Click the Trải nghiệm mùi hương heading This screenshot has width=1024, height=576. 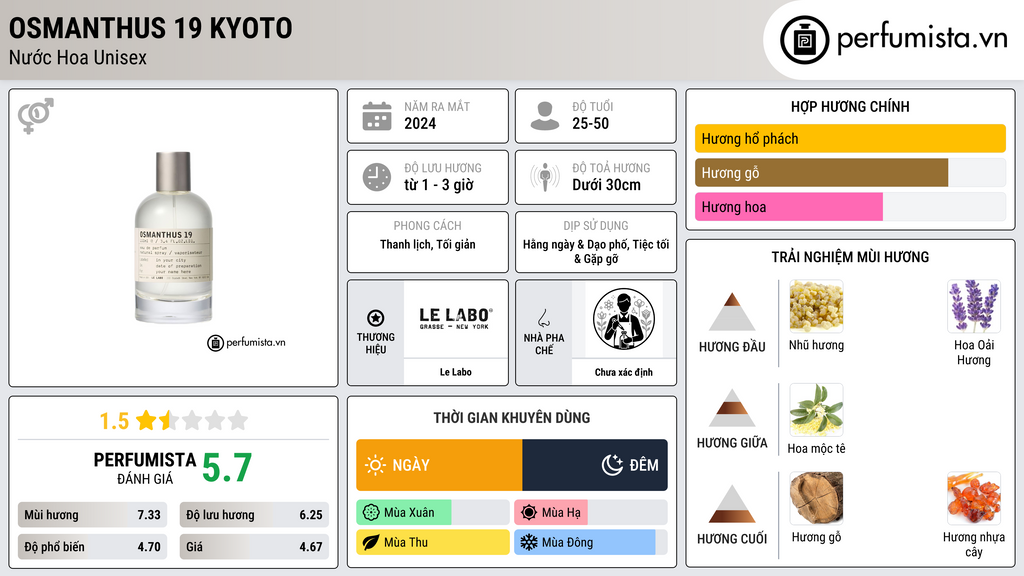pos(850,257)
